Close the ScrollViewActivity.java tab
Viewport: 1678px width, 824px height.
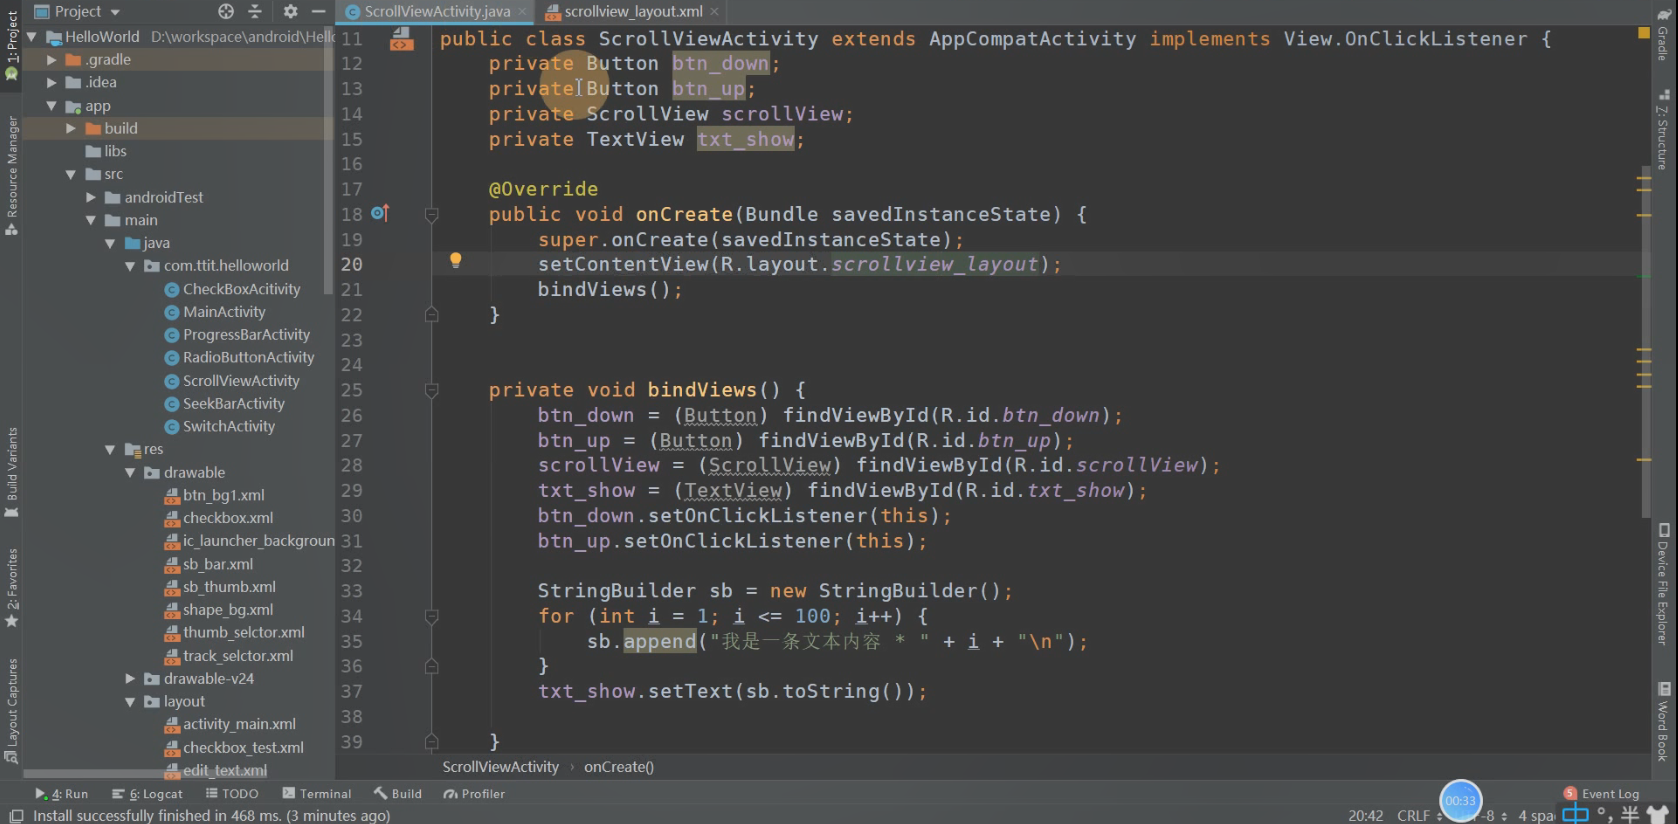[522, 12]
